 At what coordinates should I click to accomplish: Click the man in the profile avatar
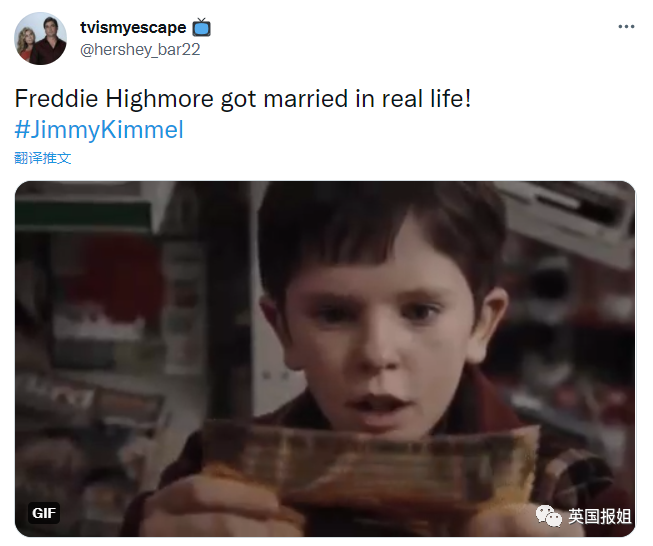tap(49, 41)
